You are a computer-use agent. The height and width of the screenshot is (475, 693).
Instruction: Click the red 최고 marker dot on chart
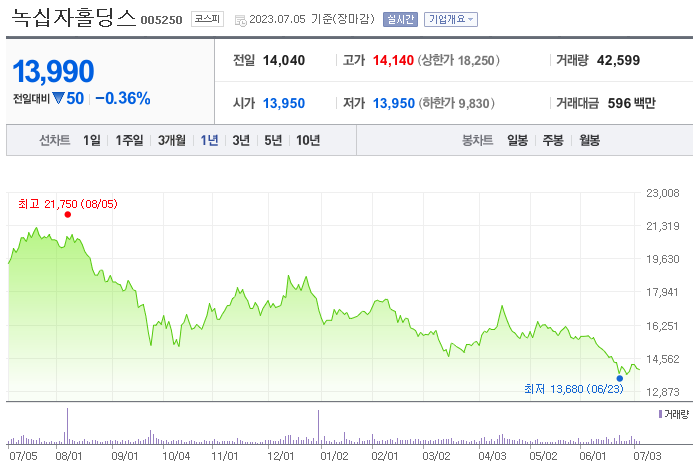click(x=68, y=215)
